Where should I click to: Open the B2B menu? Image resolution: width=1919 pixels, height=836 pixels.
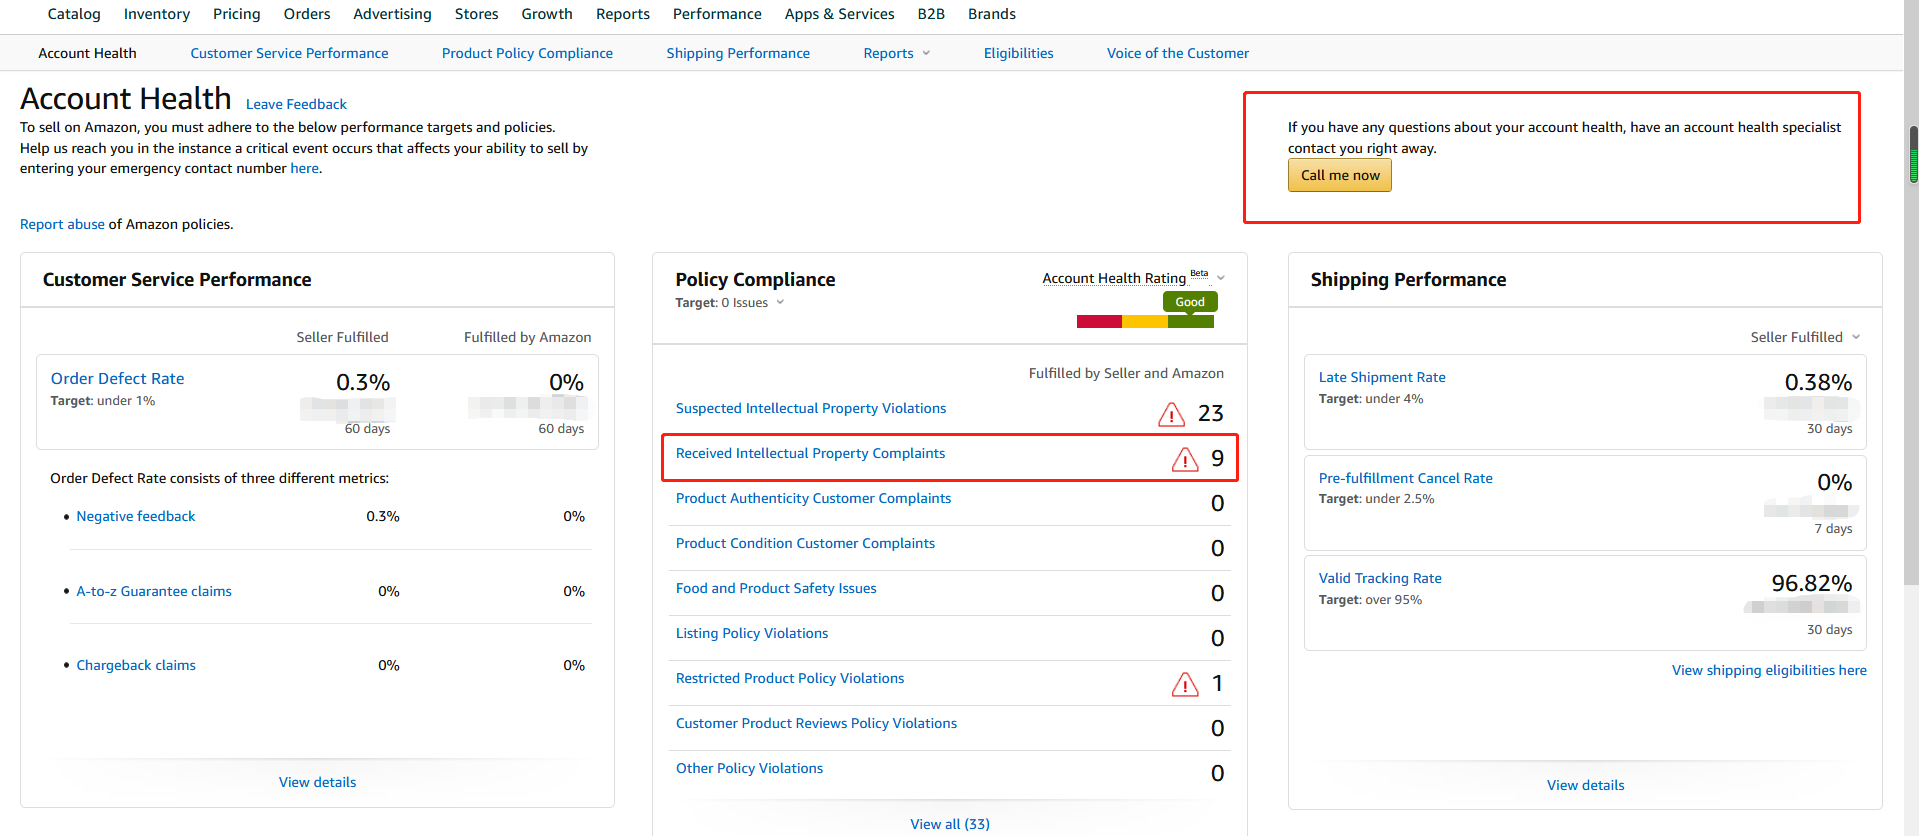coord(931,14)
